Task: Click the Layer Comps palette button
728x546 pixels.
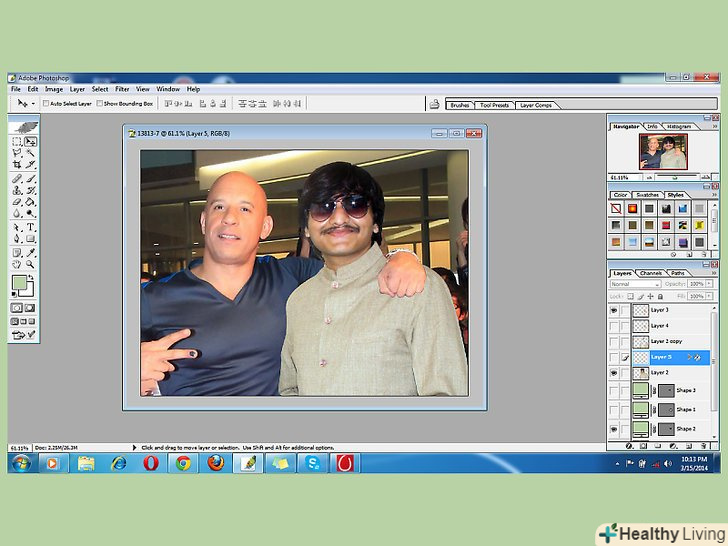Action: click(536, 104)
